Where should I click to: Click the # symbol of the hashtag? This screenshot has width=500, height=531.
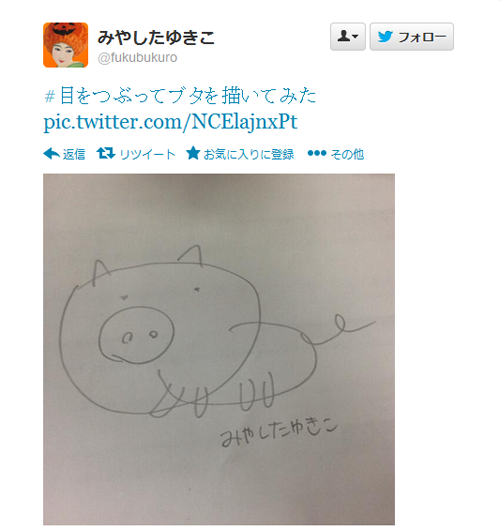49,96
